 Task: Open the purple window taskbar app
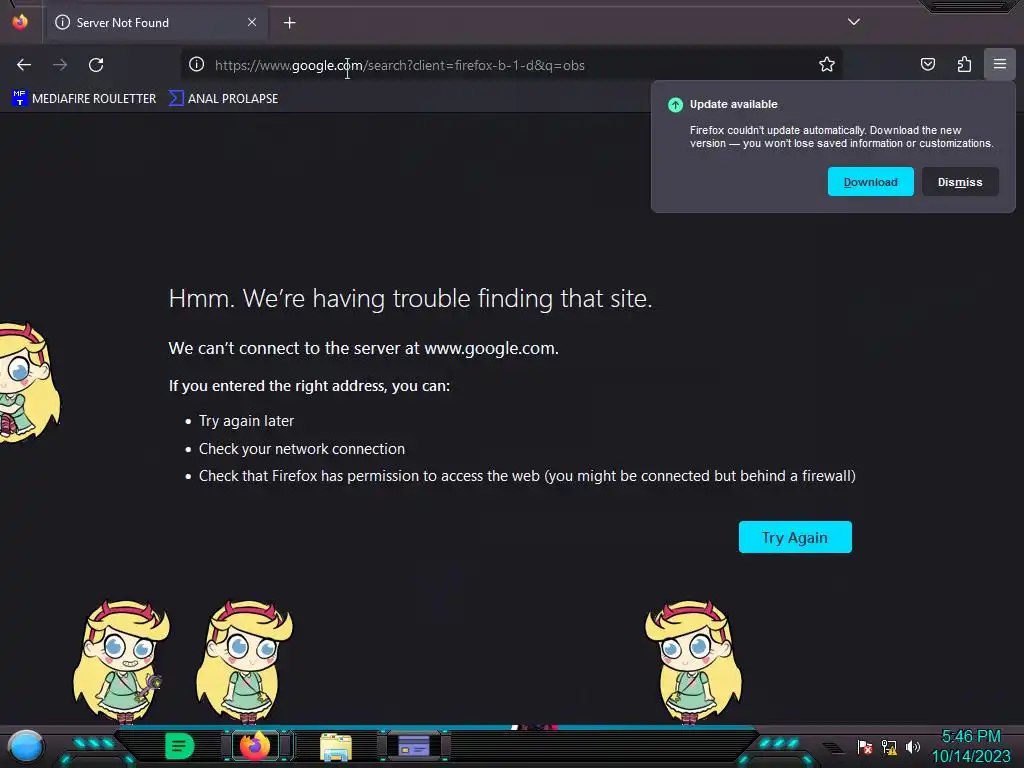[414, 746]
